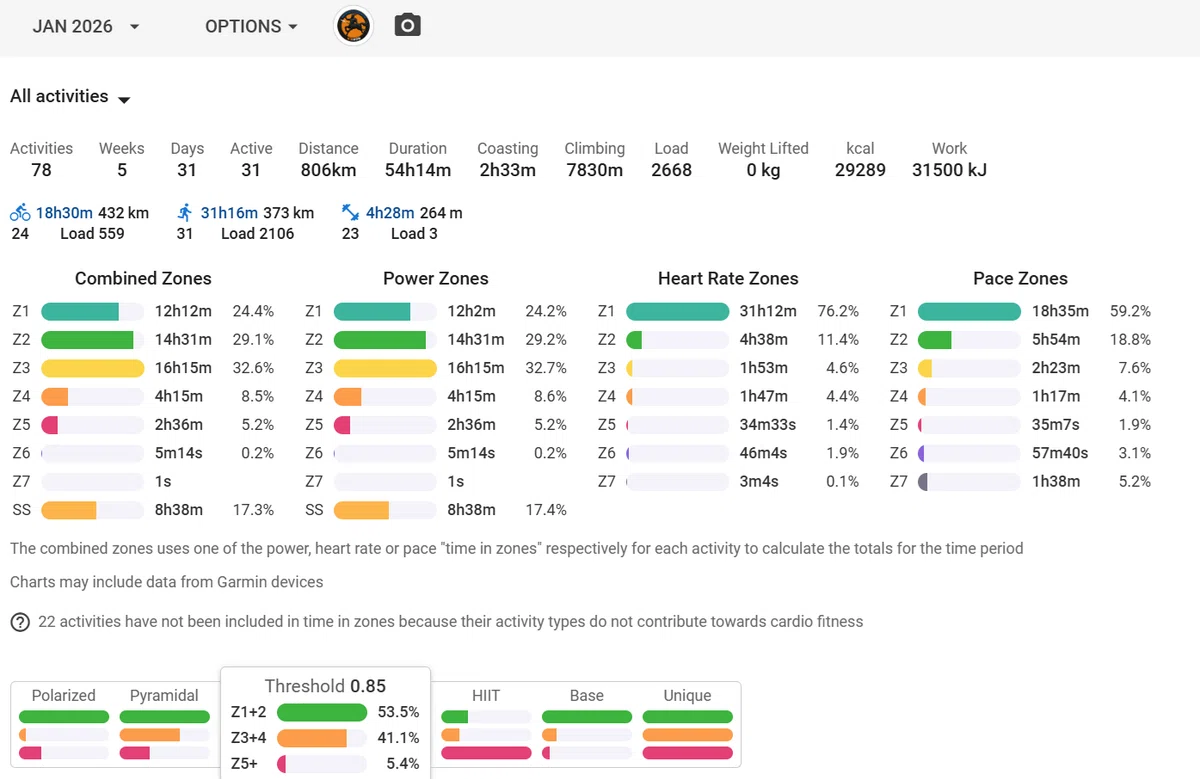
Task: Select the Base training distribution
Action: [x=587, y=724]
